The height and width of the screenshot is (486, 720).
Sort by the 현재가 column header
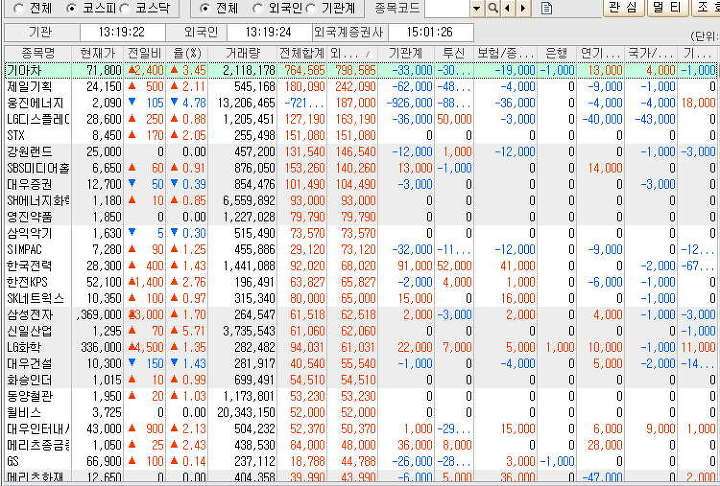click(97, 53)
